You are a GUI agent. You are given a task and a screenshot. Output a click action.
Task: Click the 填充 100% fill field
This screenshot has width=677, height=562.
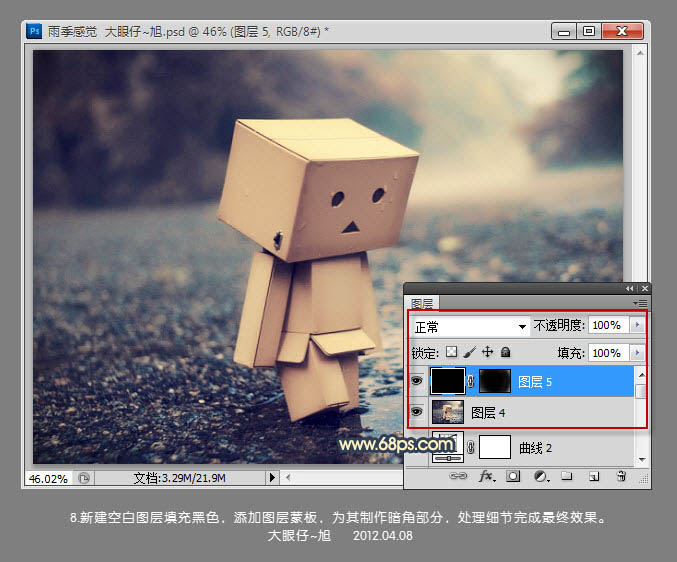[609, 353]
